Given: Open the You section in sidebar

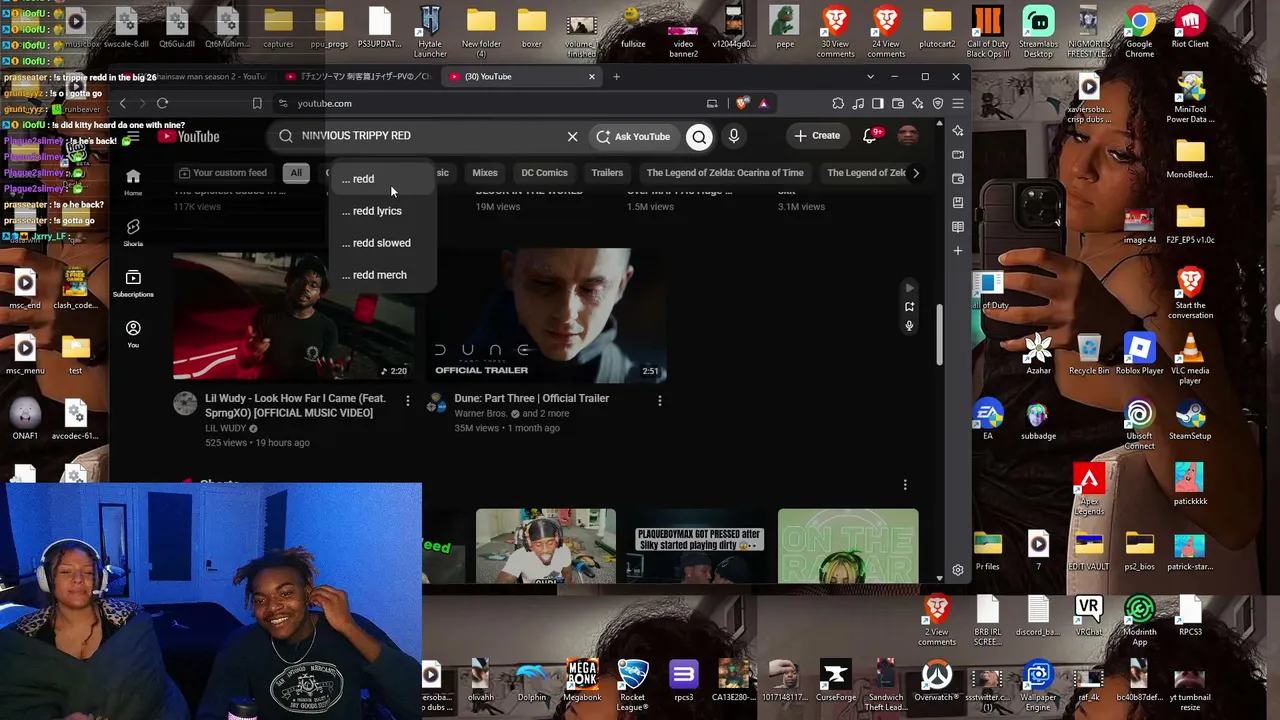Looking at the screenshot, I should coord(133,334).
